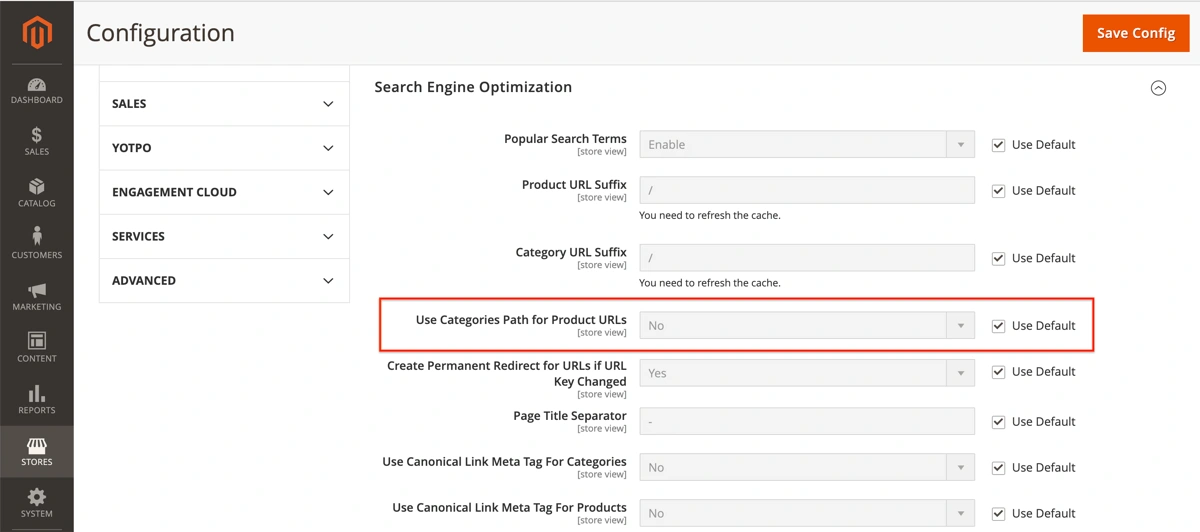Viewport: 1200px width, 532px height.
Task: Click the Save Config button
Action: [x=1135, y=33]
